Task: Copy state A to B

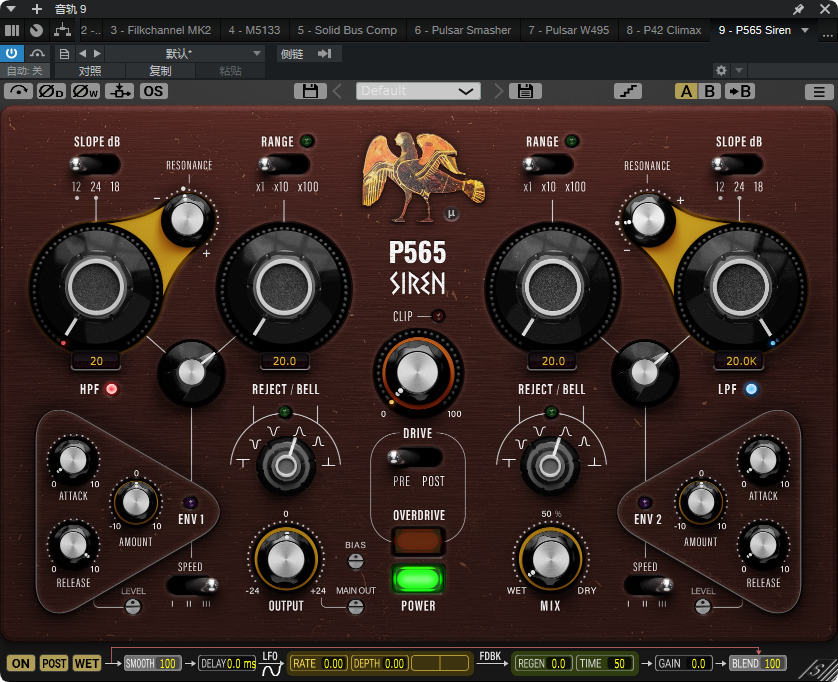Action: click(740, 91)
